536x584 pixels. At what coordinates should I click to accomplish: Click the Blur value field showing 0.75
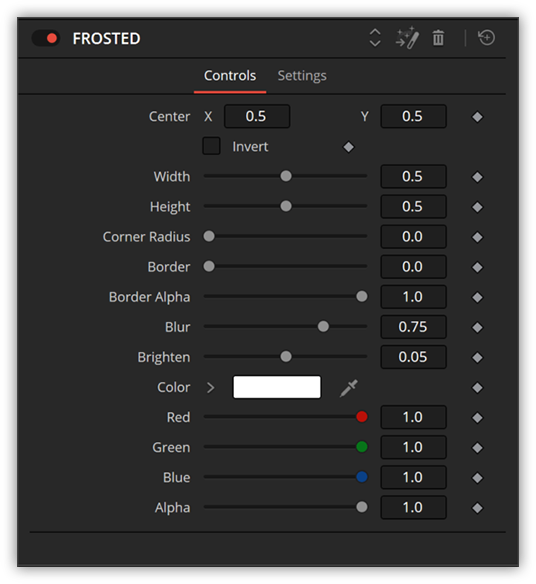[x=413, y=327]
